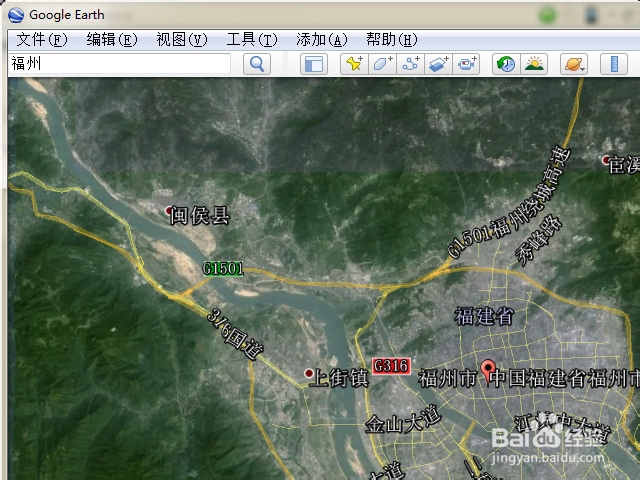Click the 福州市 city label
This screenshot has width=640, height=480.
click(x=448, y=378)
